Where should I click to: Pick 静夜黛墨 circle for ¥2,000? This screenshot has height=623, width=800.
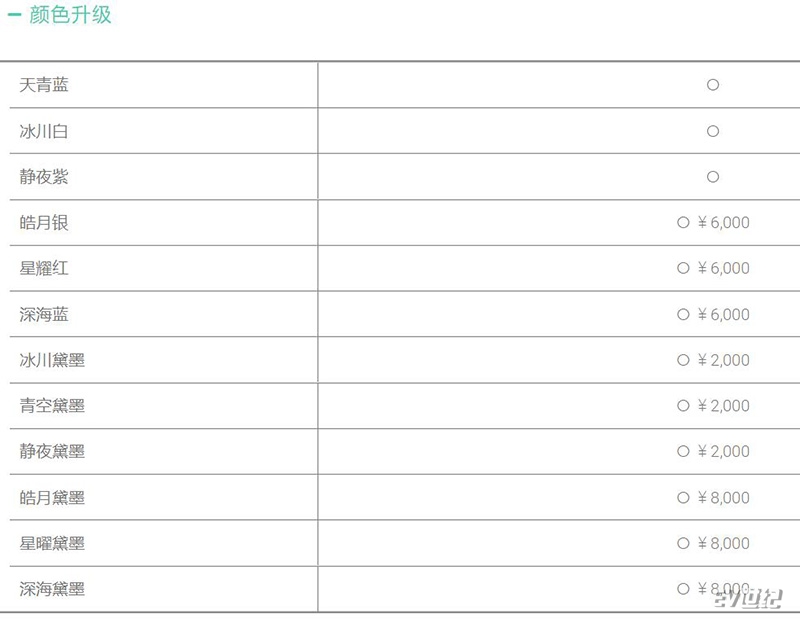click(x=683, y=451)
